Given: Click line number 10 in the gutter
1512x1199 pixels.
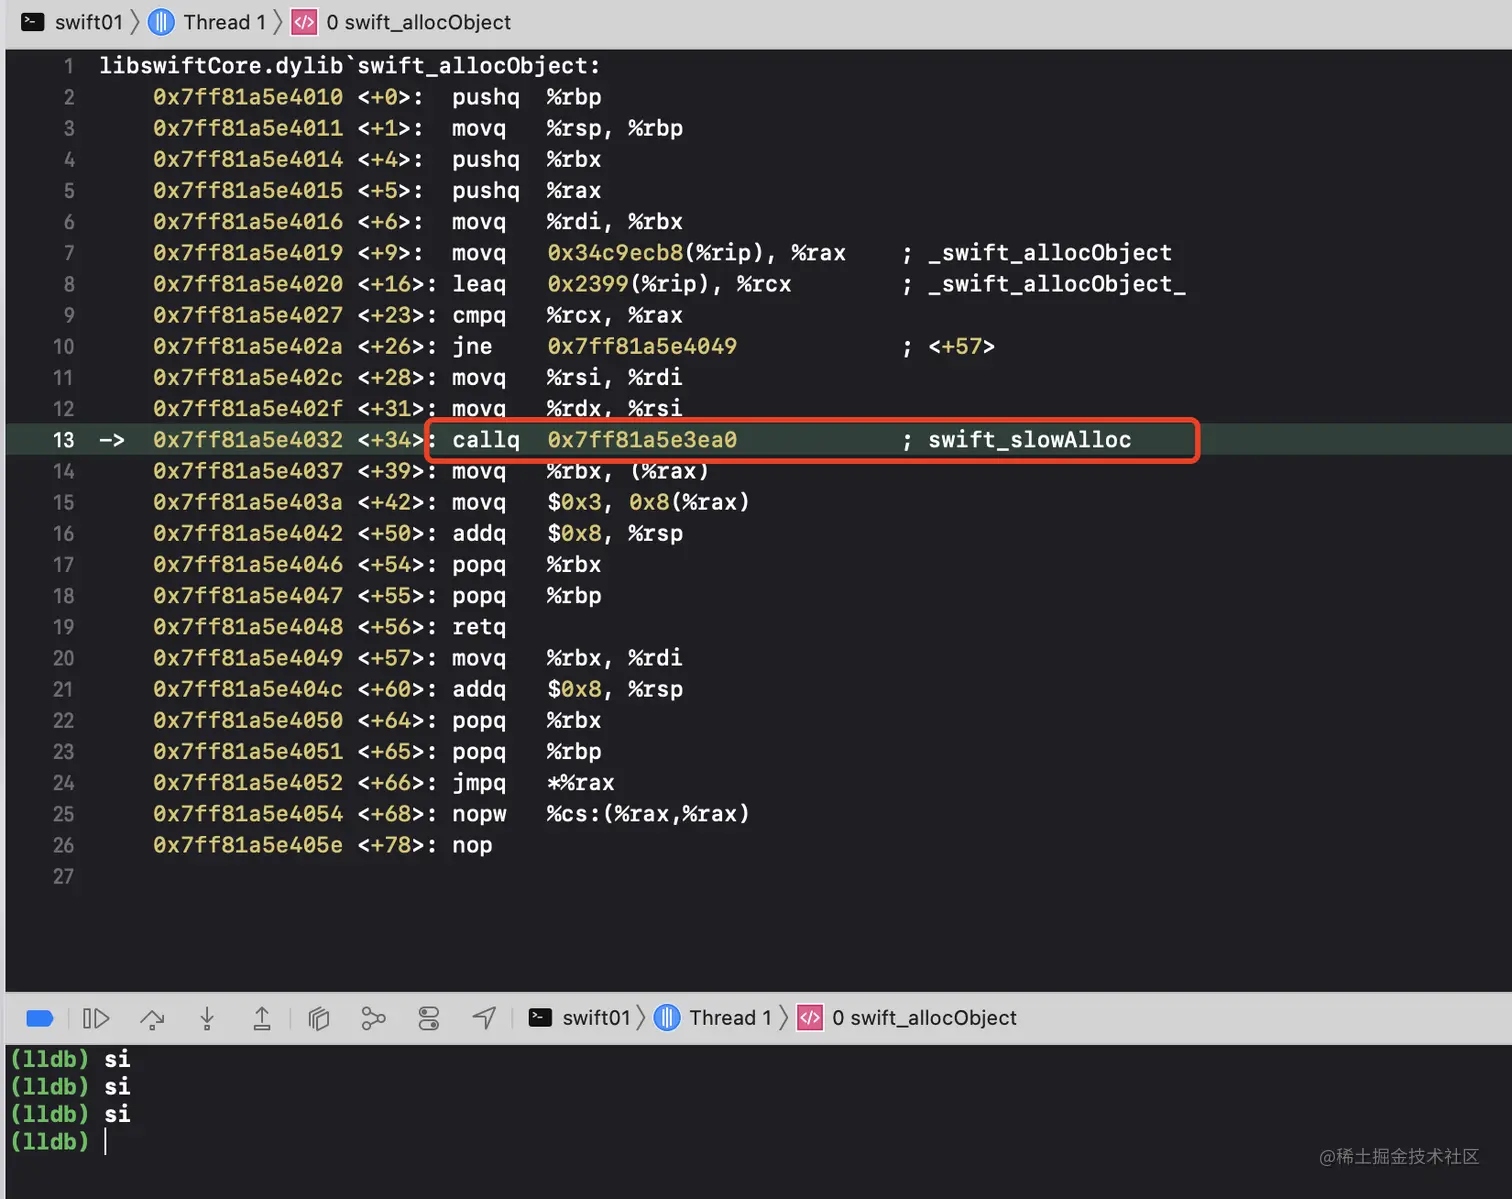Looking at the screenshot, I should click(64, 346).
